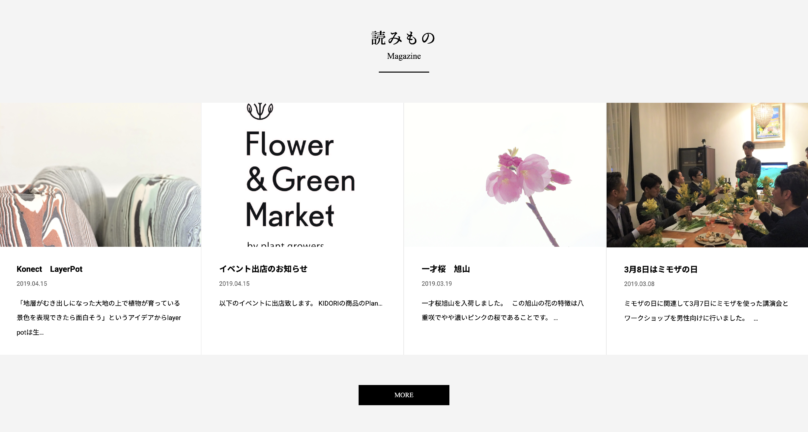The width and height of the screenshot is (808, 432).
Task: Open the 一才桜 旭山 article title
Action: point(445,269)
